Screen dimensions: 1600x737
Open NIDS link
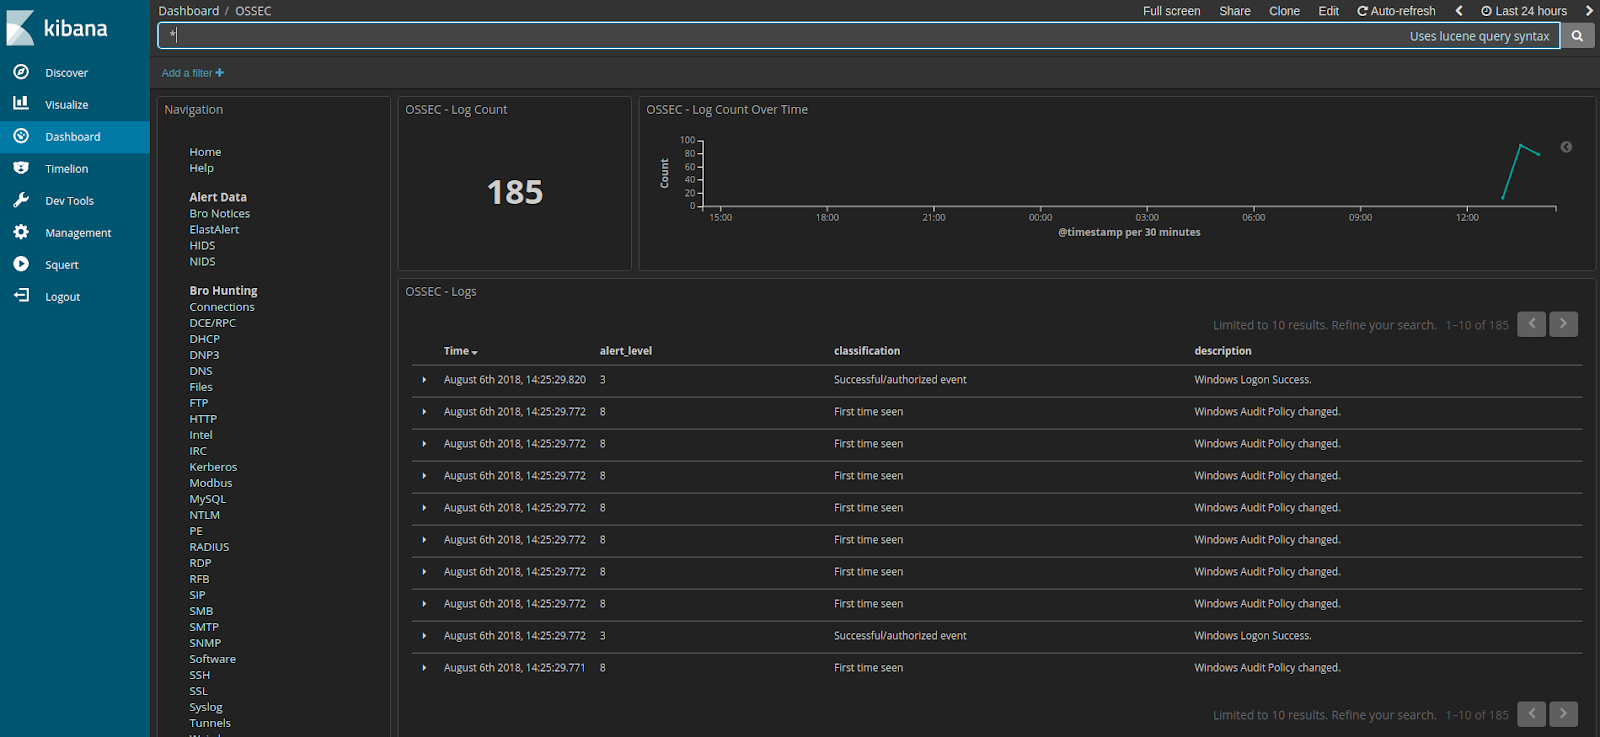(202, 262)
